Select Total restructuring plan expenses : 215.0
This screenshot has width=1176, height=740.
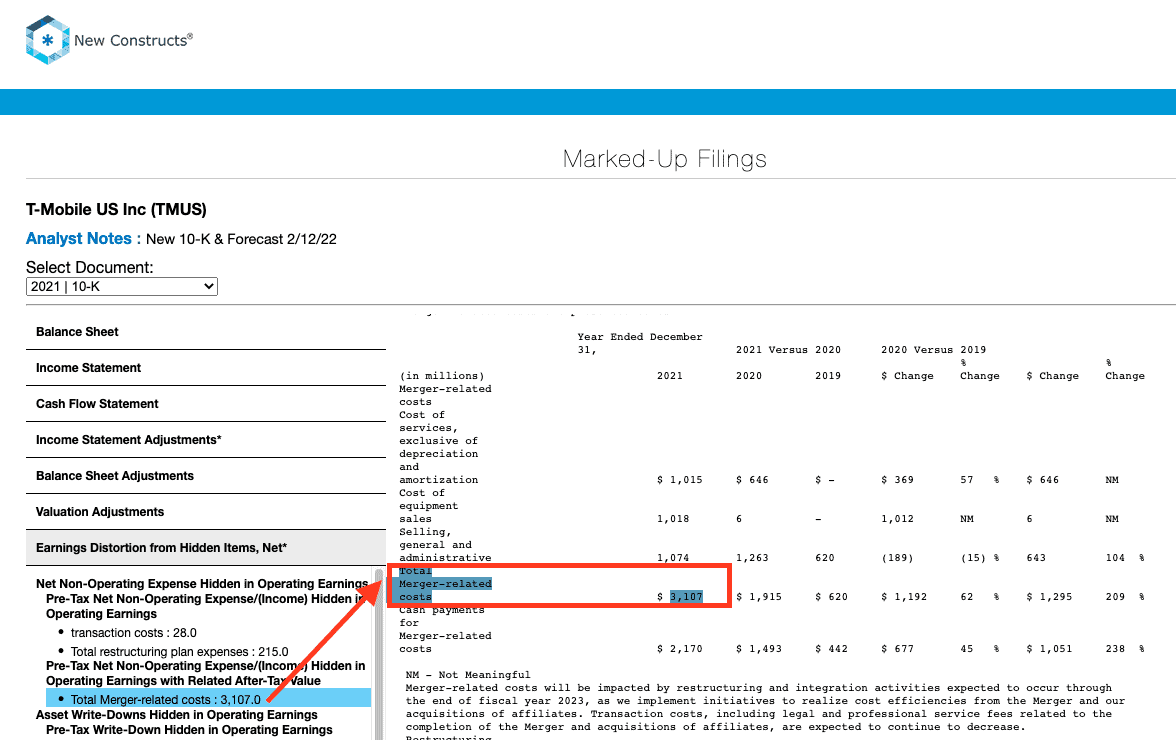(x=179, y=652)
